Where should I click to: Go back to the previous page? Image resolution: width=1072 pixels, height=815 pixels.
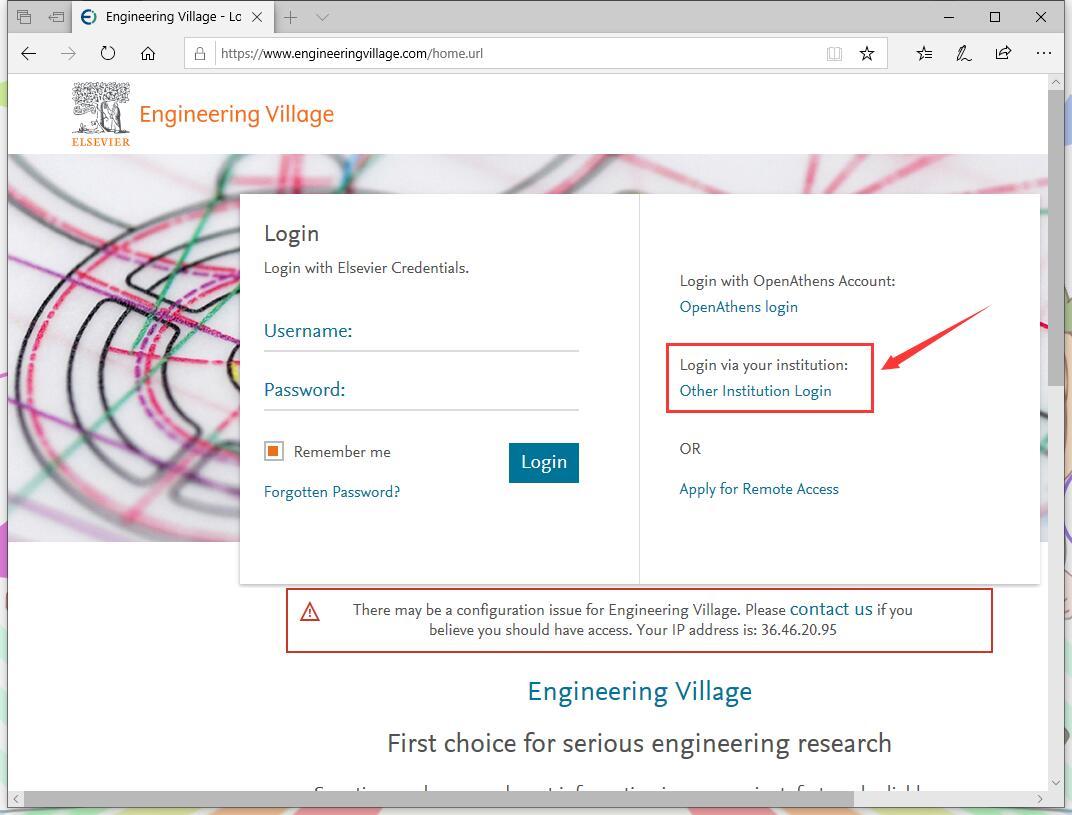point(28,53)
